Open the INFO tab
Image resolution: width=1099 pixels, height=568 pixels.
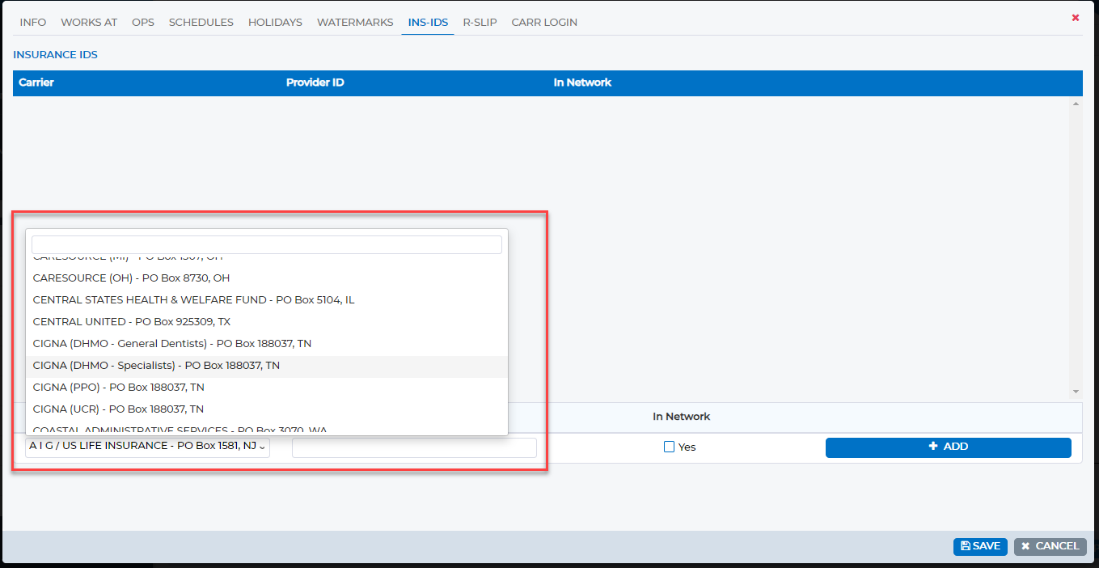[33, 22]
